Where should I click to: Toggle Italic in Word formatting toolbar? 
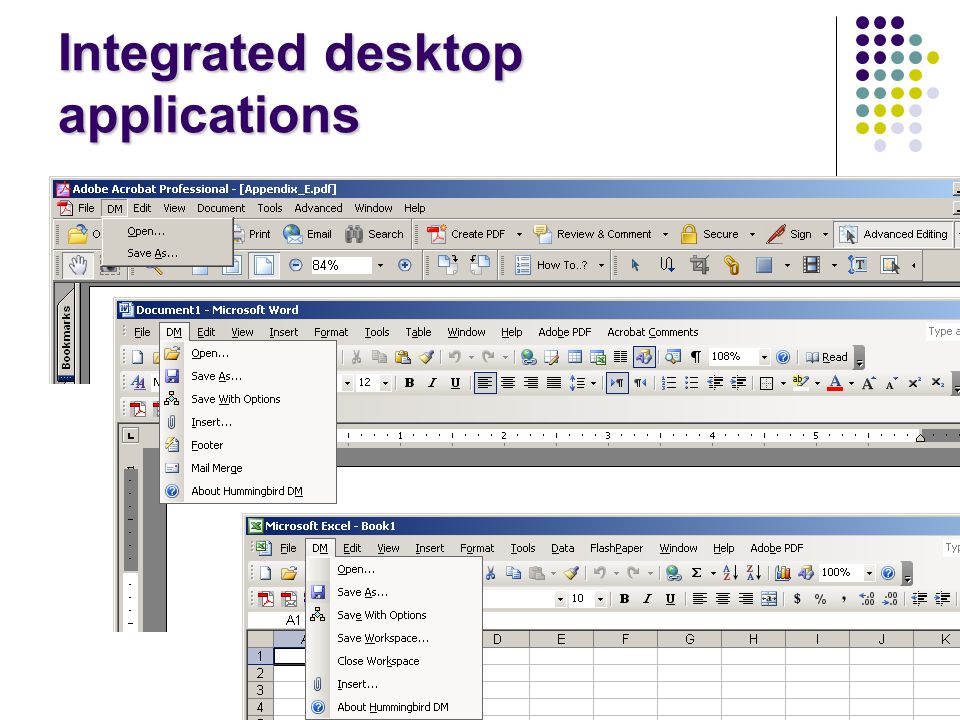click(432, 383)
